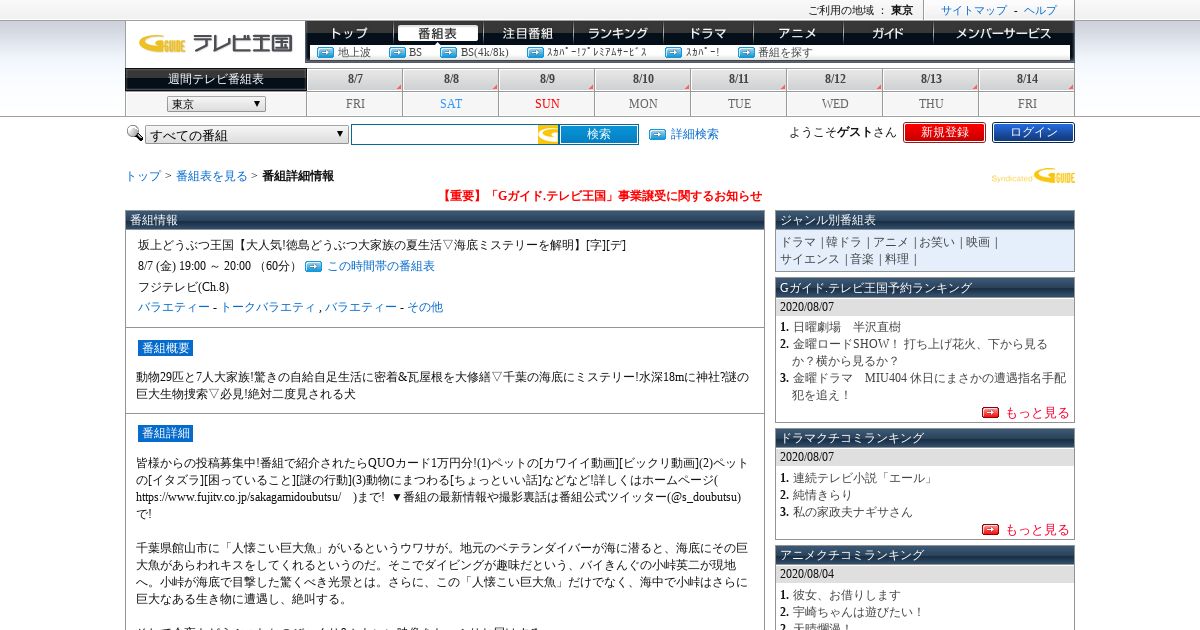Open 金曜ドラマ MIU404 ranking entry
The width and height of the screenshot is (1200, 630).
(929, 386)
